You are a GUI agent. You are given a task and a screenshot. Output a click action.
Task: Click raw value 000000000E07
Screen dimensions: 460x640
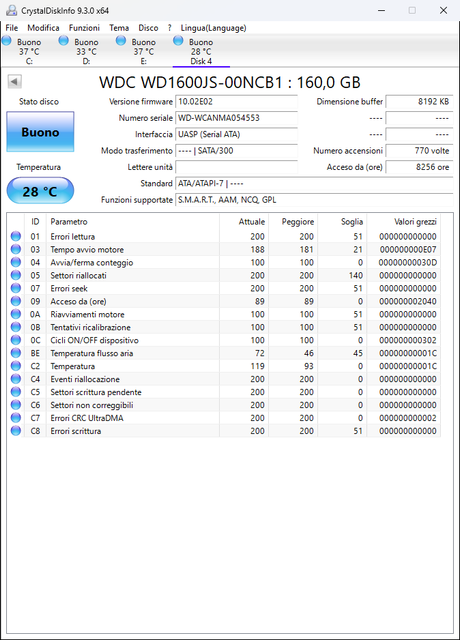[x=408, y=249]
